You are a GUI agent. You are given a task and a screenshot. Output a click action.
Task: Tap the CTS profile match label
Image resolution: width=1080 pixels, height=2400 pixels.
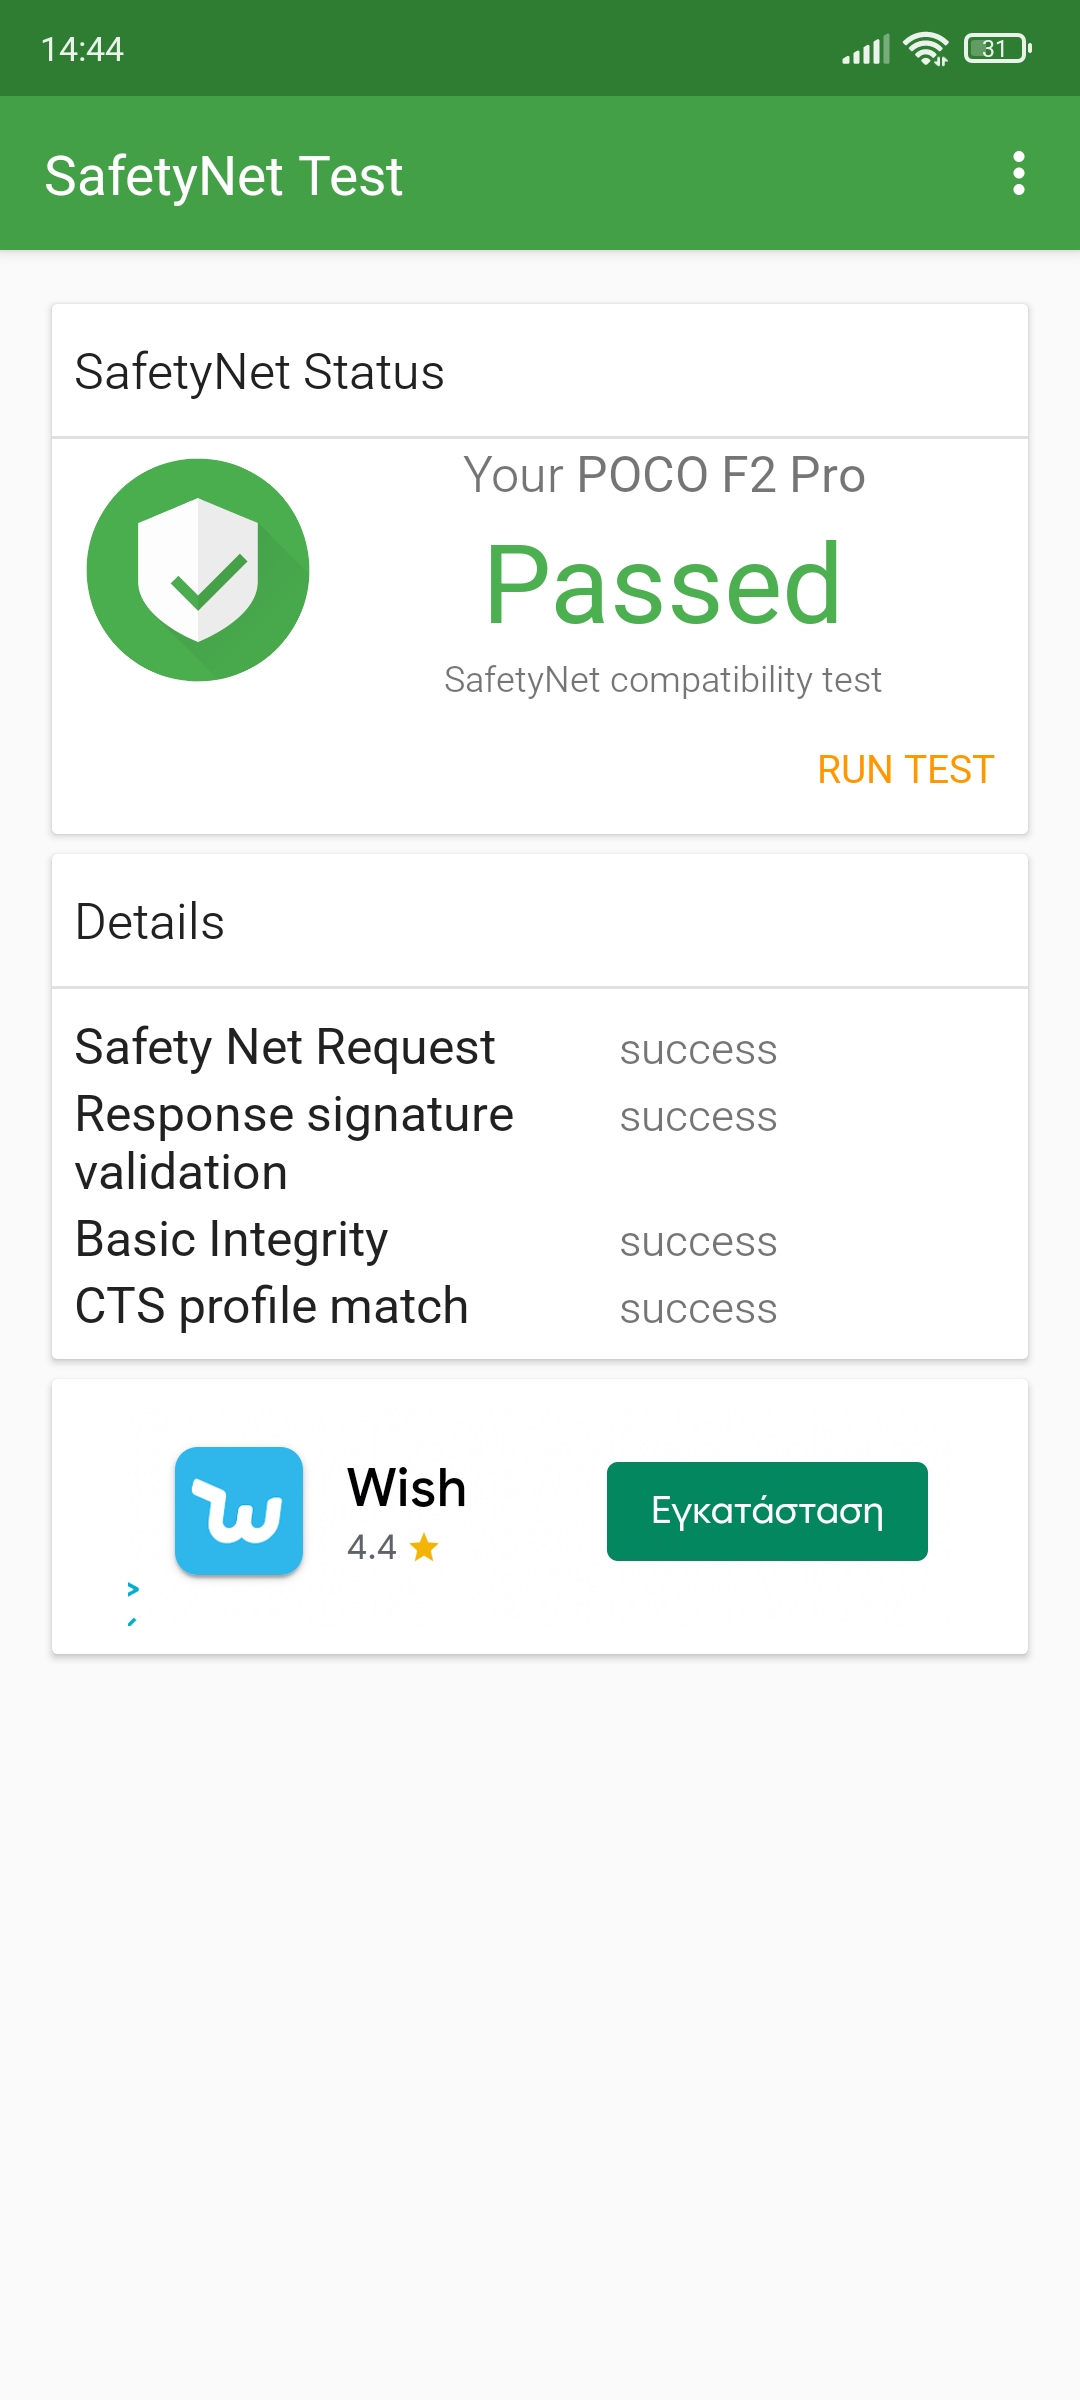(272, 1306)
